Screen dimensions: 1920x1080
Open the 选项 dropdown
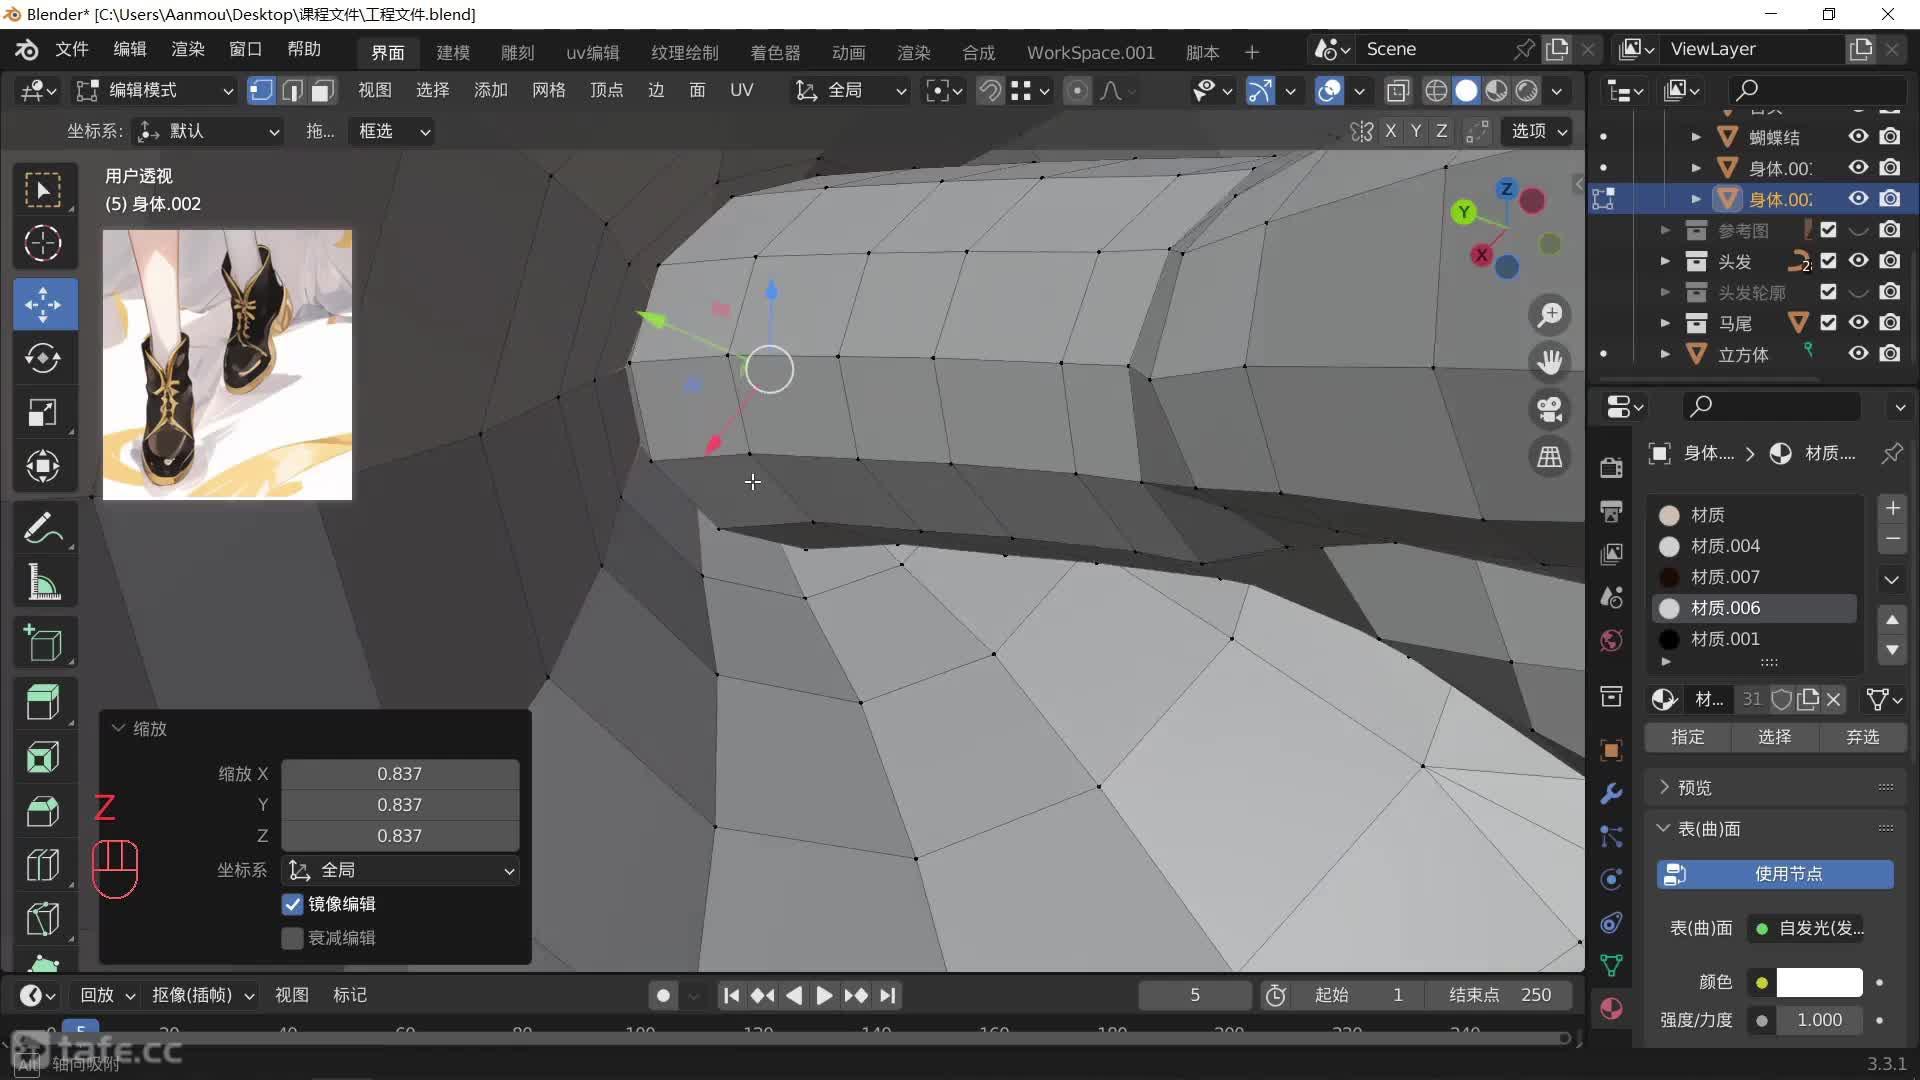(x=1537, y=131)
